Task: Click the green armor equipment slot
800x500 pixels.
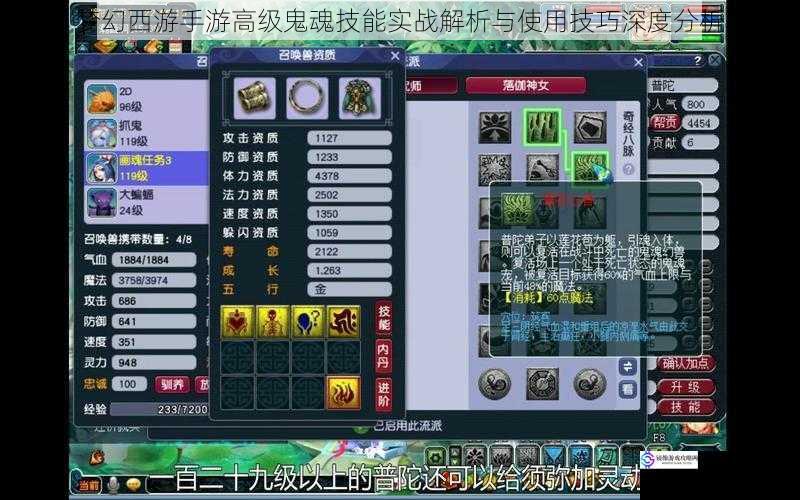Action: (x=360, y=97)
